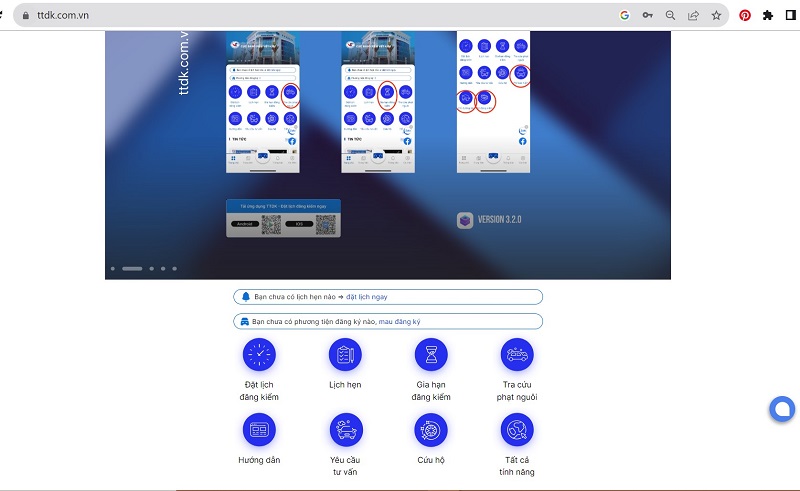Click the ttdk.com.vn address bar
The width and height of the screenshot is (800, 491).
300,15
